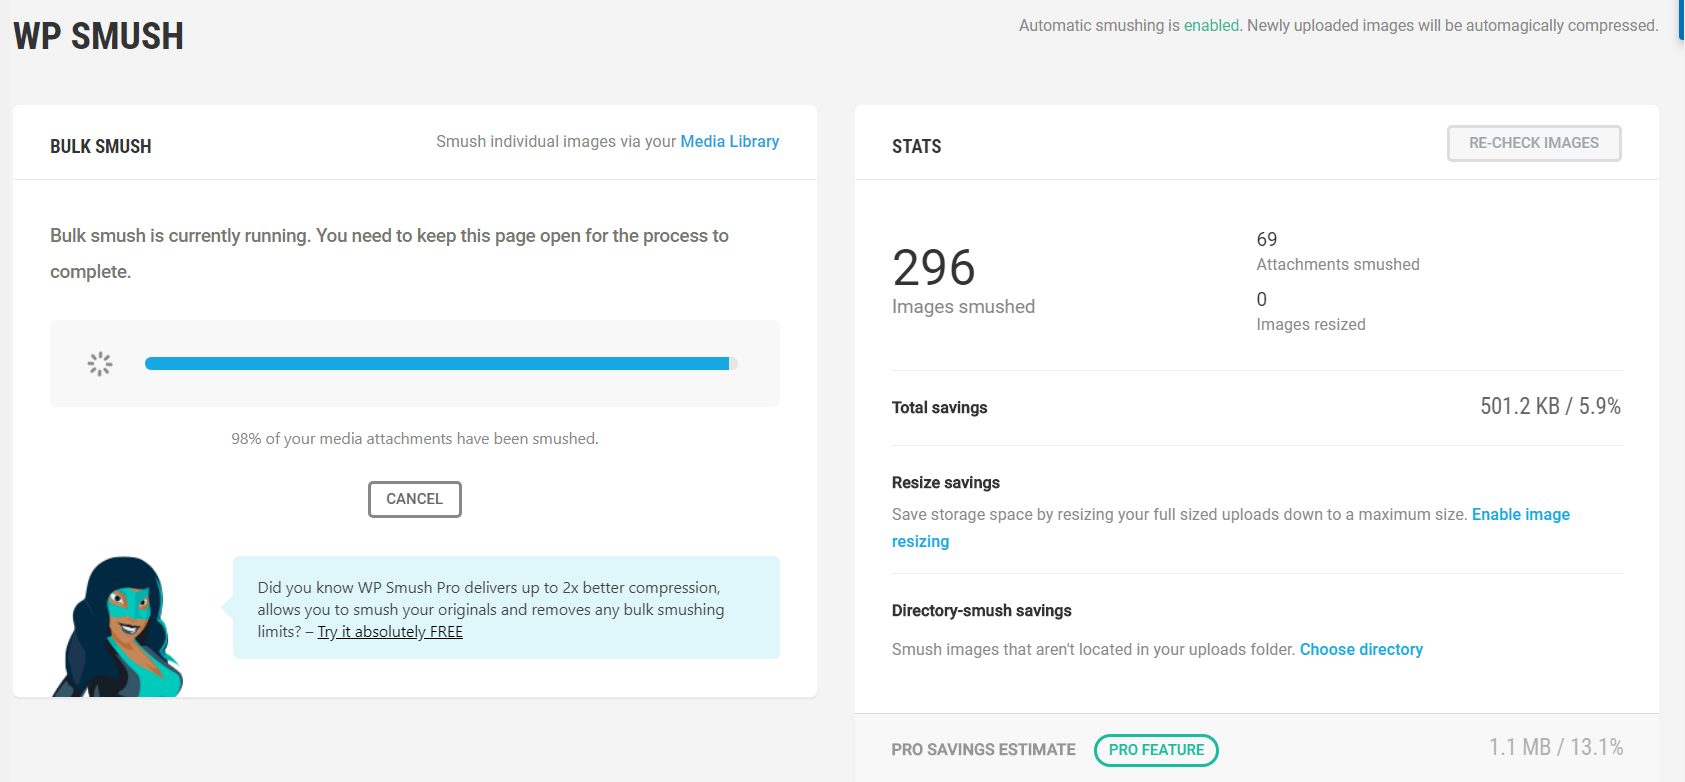This screenshot has height=782, width=1685.
Task: Click the loading spinner icon
Action: point(100,364)
